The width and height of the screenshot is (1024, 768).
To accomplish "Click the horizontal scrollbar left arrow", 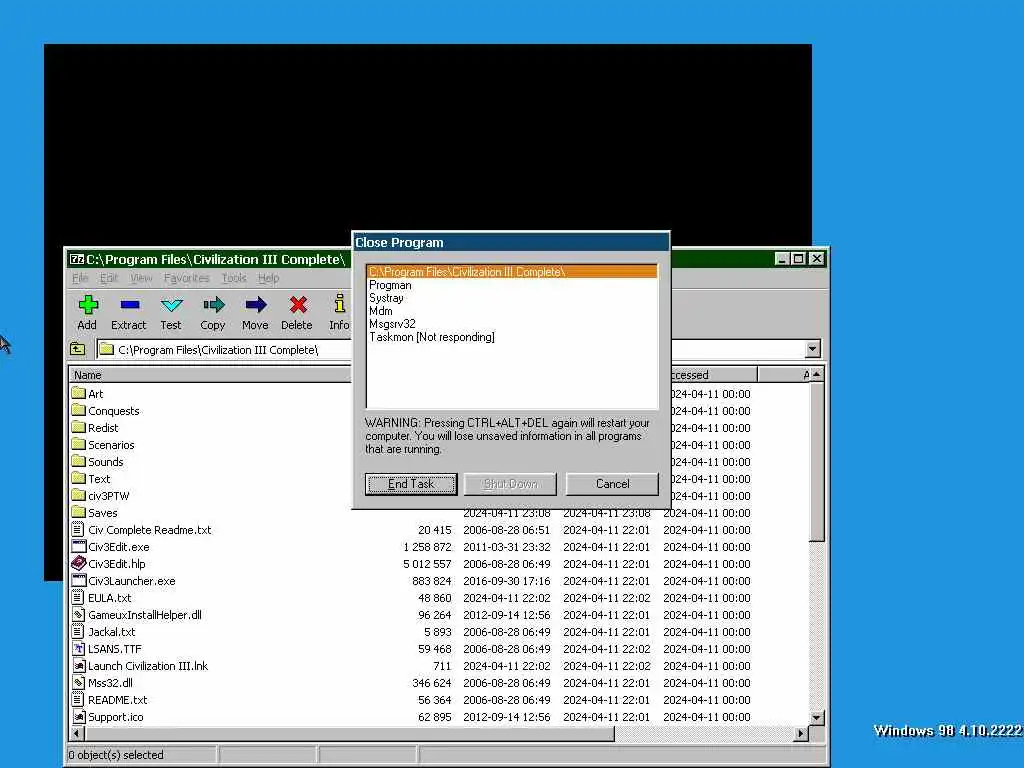I will tap(76, 733).
